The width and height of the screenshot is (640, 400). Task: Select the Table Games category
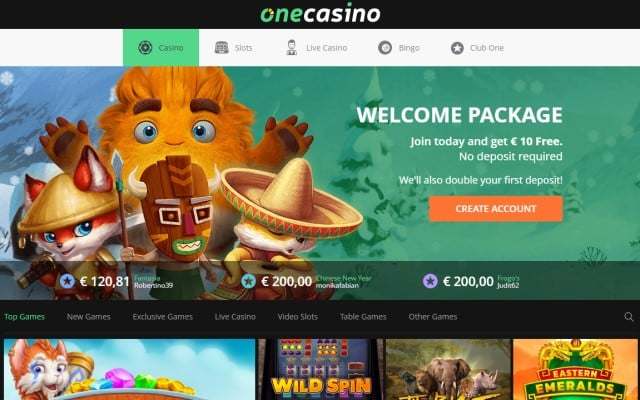pos(363,317)
